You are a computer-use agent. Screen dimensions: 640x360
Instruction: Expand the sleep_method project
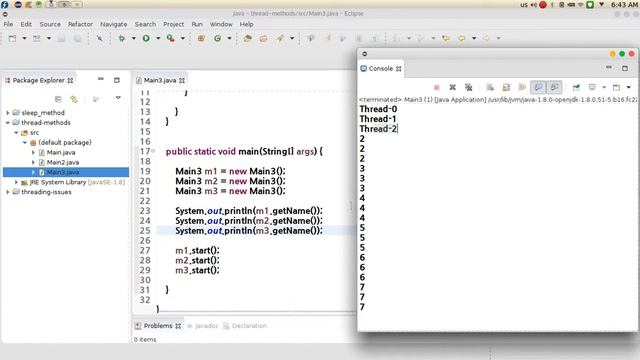click(8, 113)
